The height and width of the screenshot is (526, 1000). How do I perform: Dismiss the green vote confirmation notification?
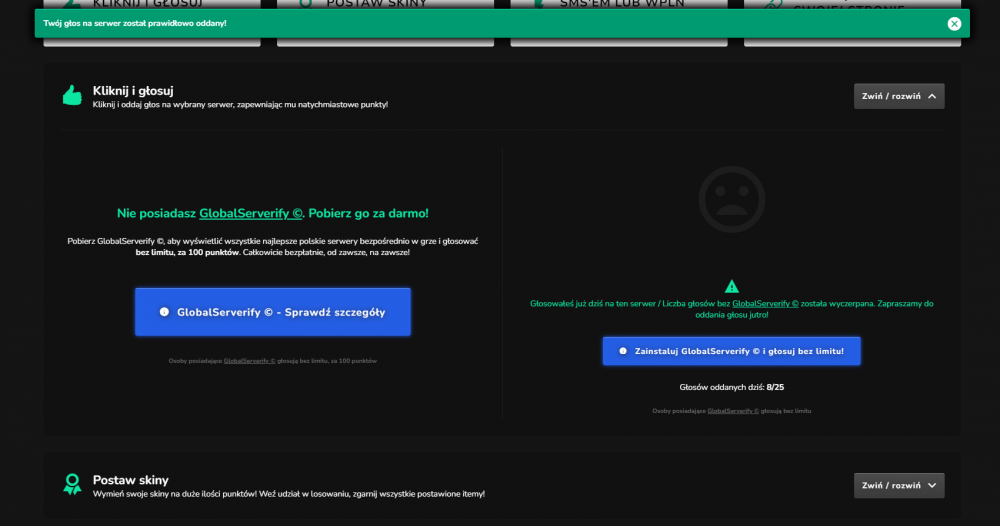coord(953,24)
